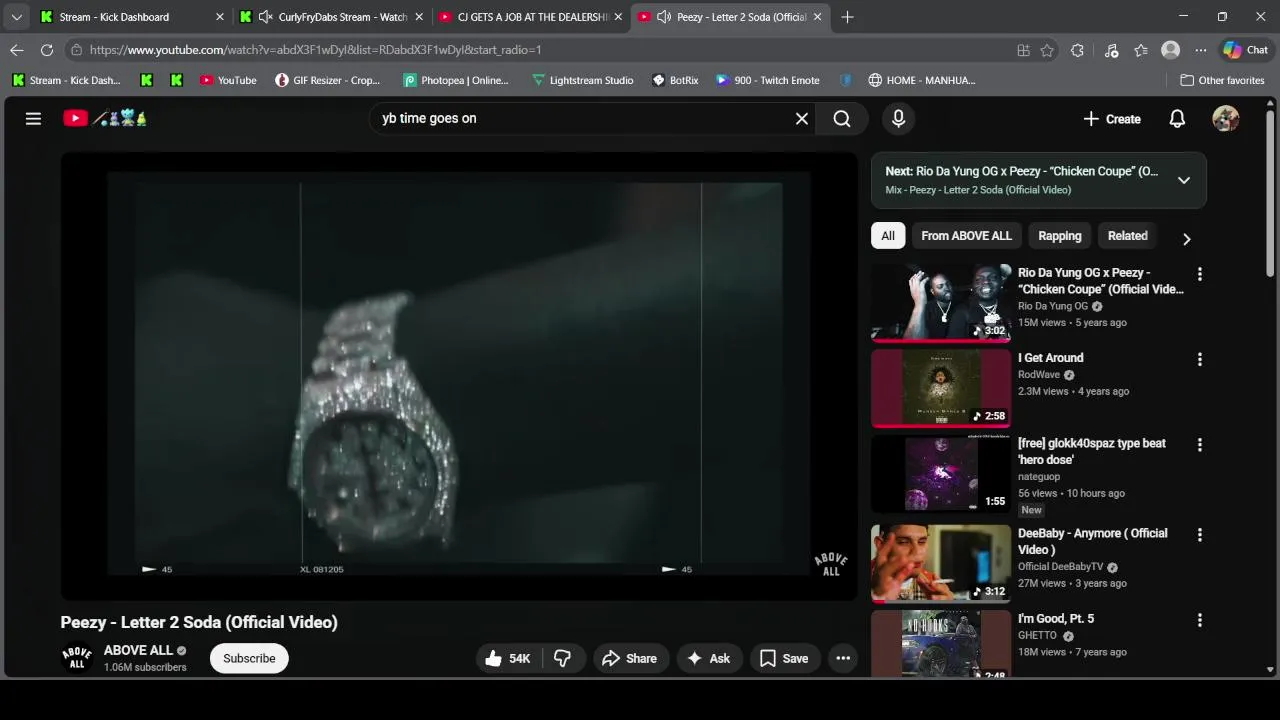Open Chicken Coupe video thumbnail

click(x=941, y=302)
